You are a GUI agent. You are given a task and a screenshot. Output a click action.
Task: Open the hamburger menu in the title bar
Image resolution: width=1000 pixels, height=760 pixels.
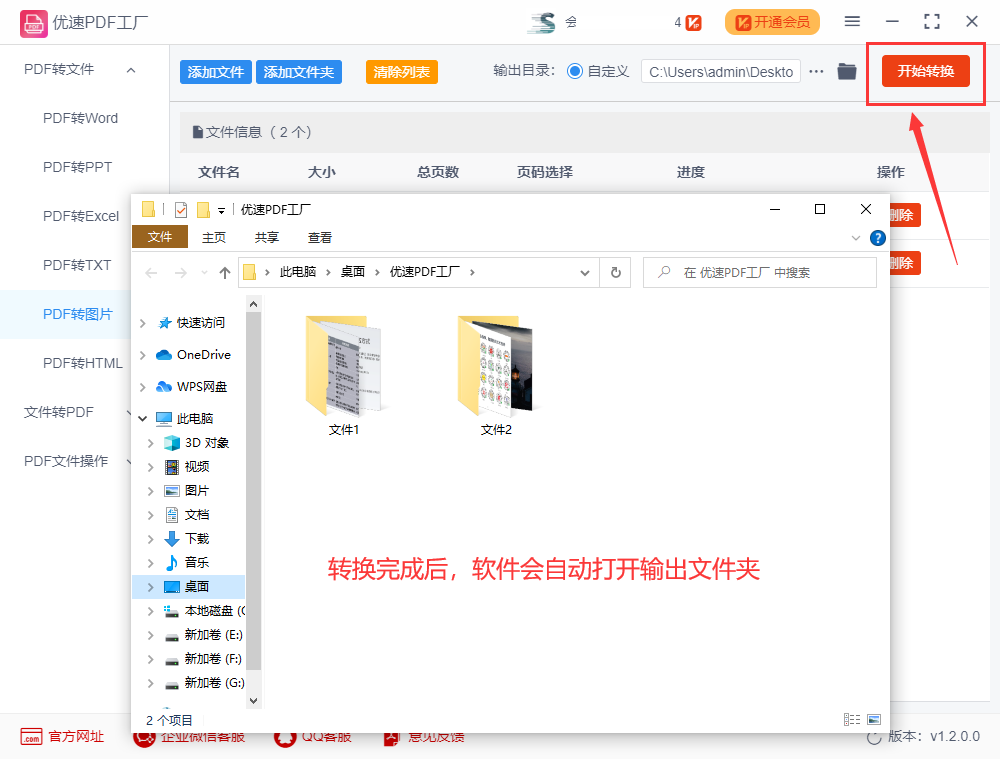pos(852,22)
